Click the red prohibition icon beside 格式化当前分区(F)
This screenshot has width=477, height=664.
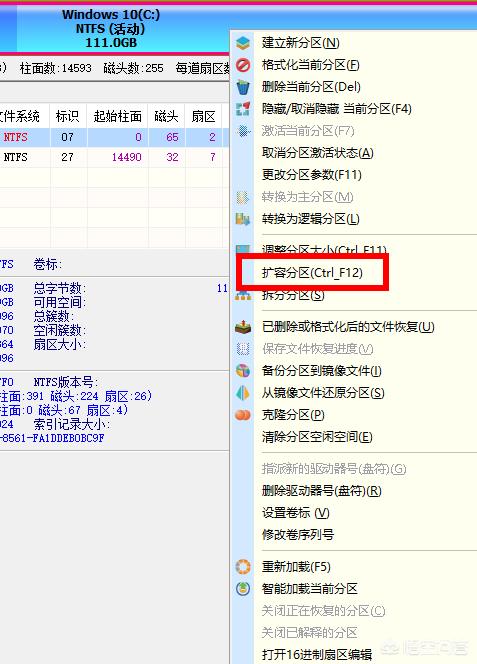coord(243,65)
